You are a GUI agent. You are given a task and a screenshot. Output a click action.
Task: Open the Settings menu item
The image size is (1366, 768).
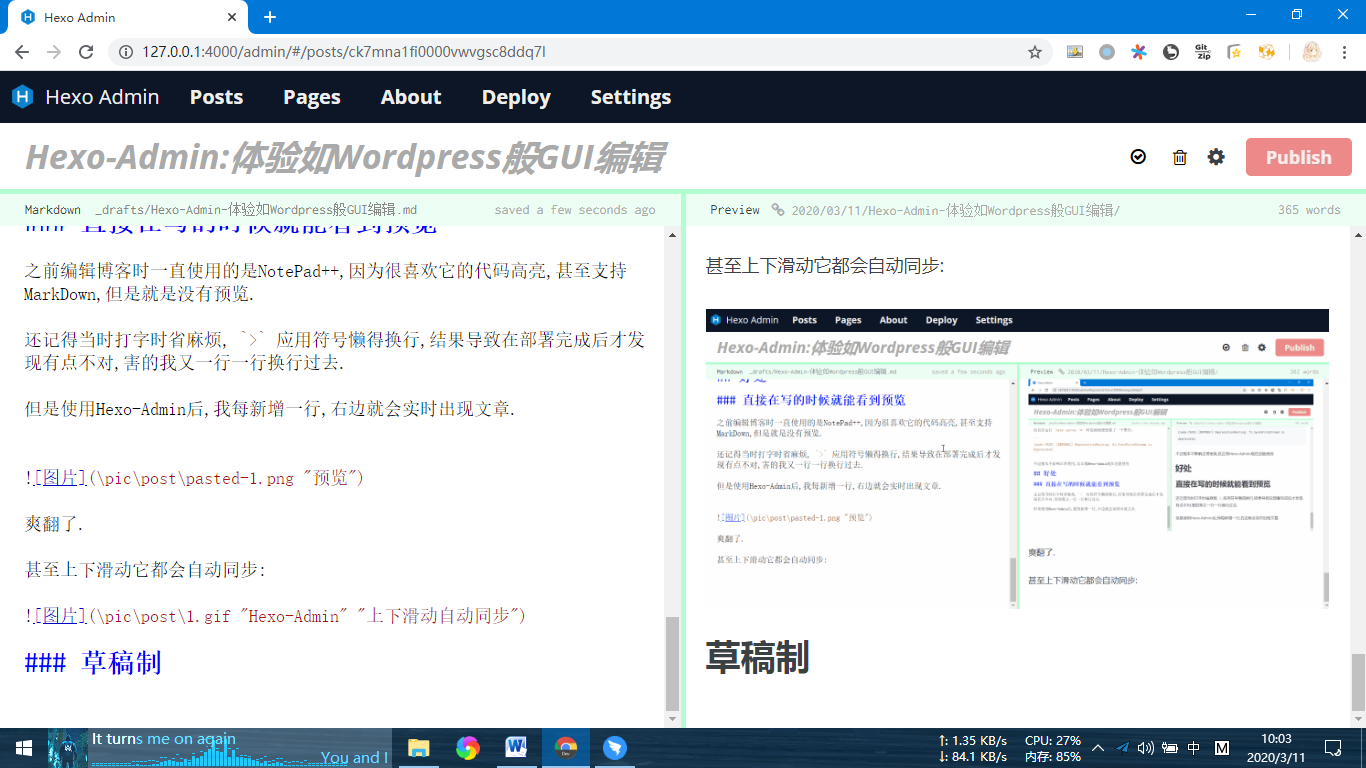[x=631, y=97]
